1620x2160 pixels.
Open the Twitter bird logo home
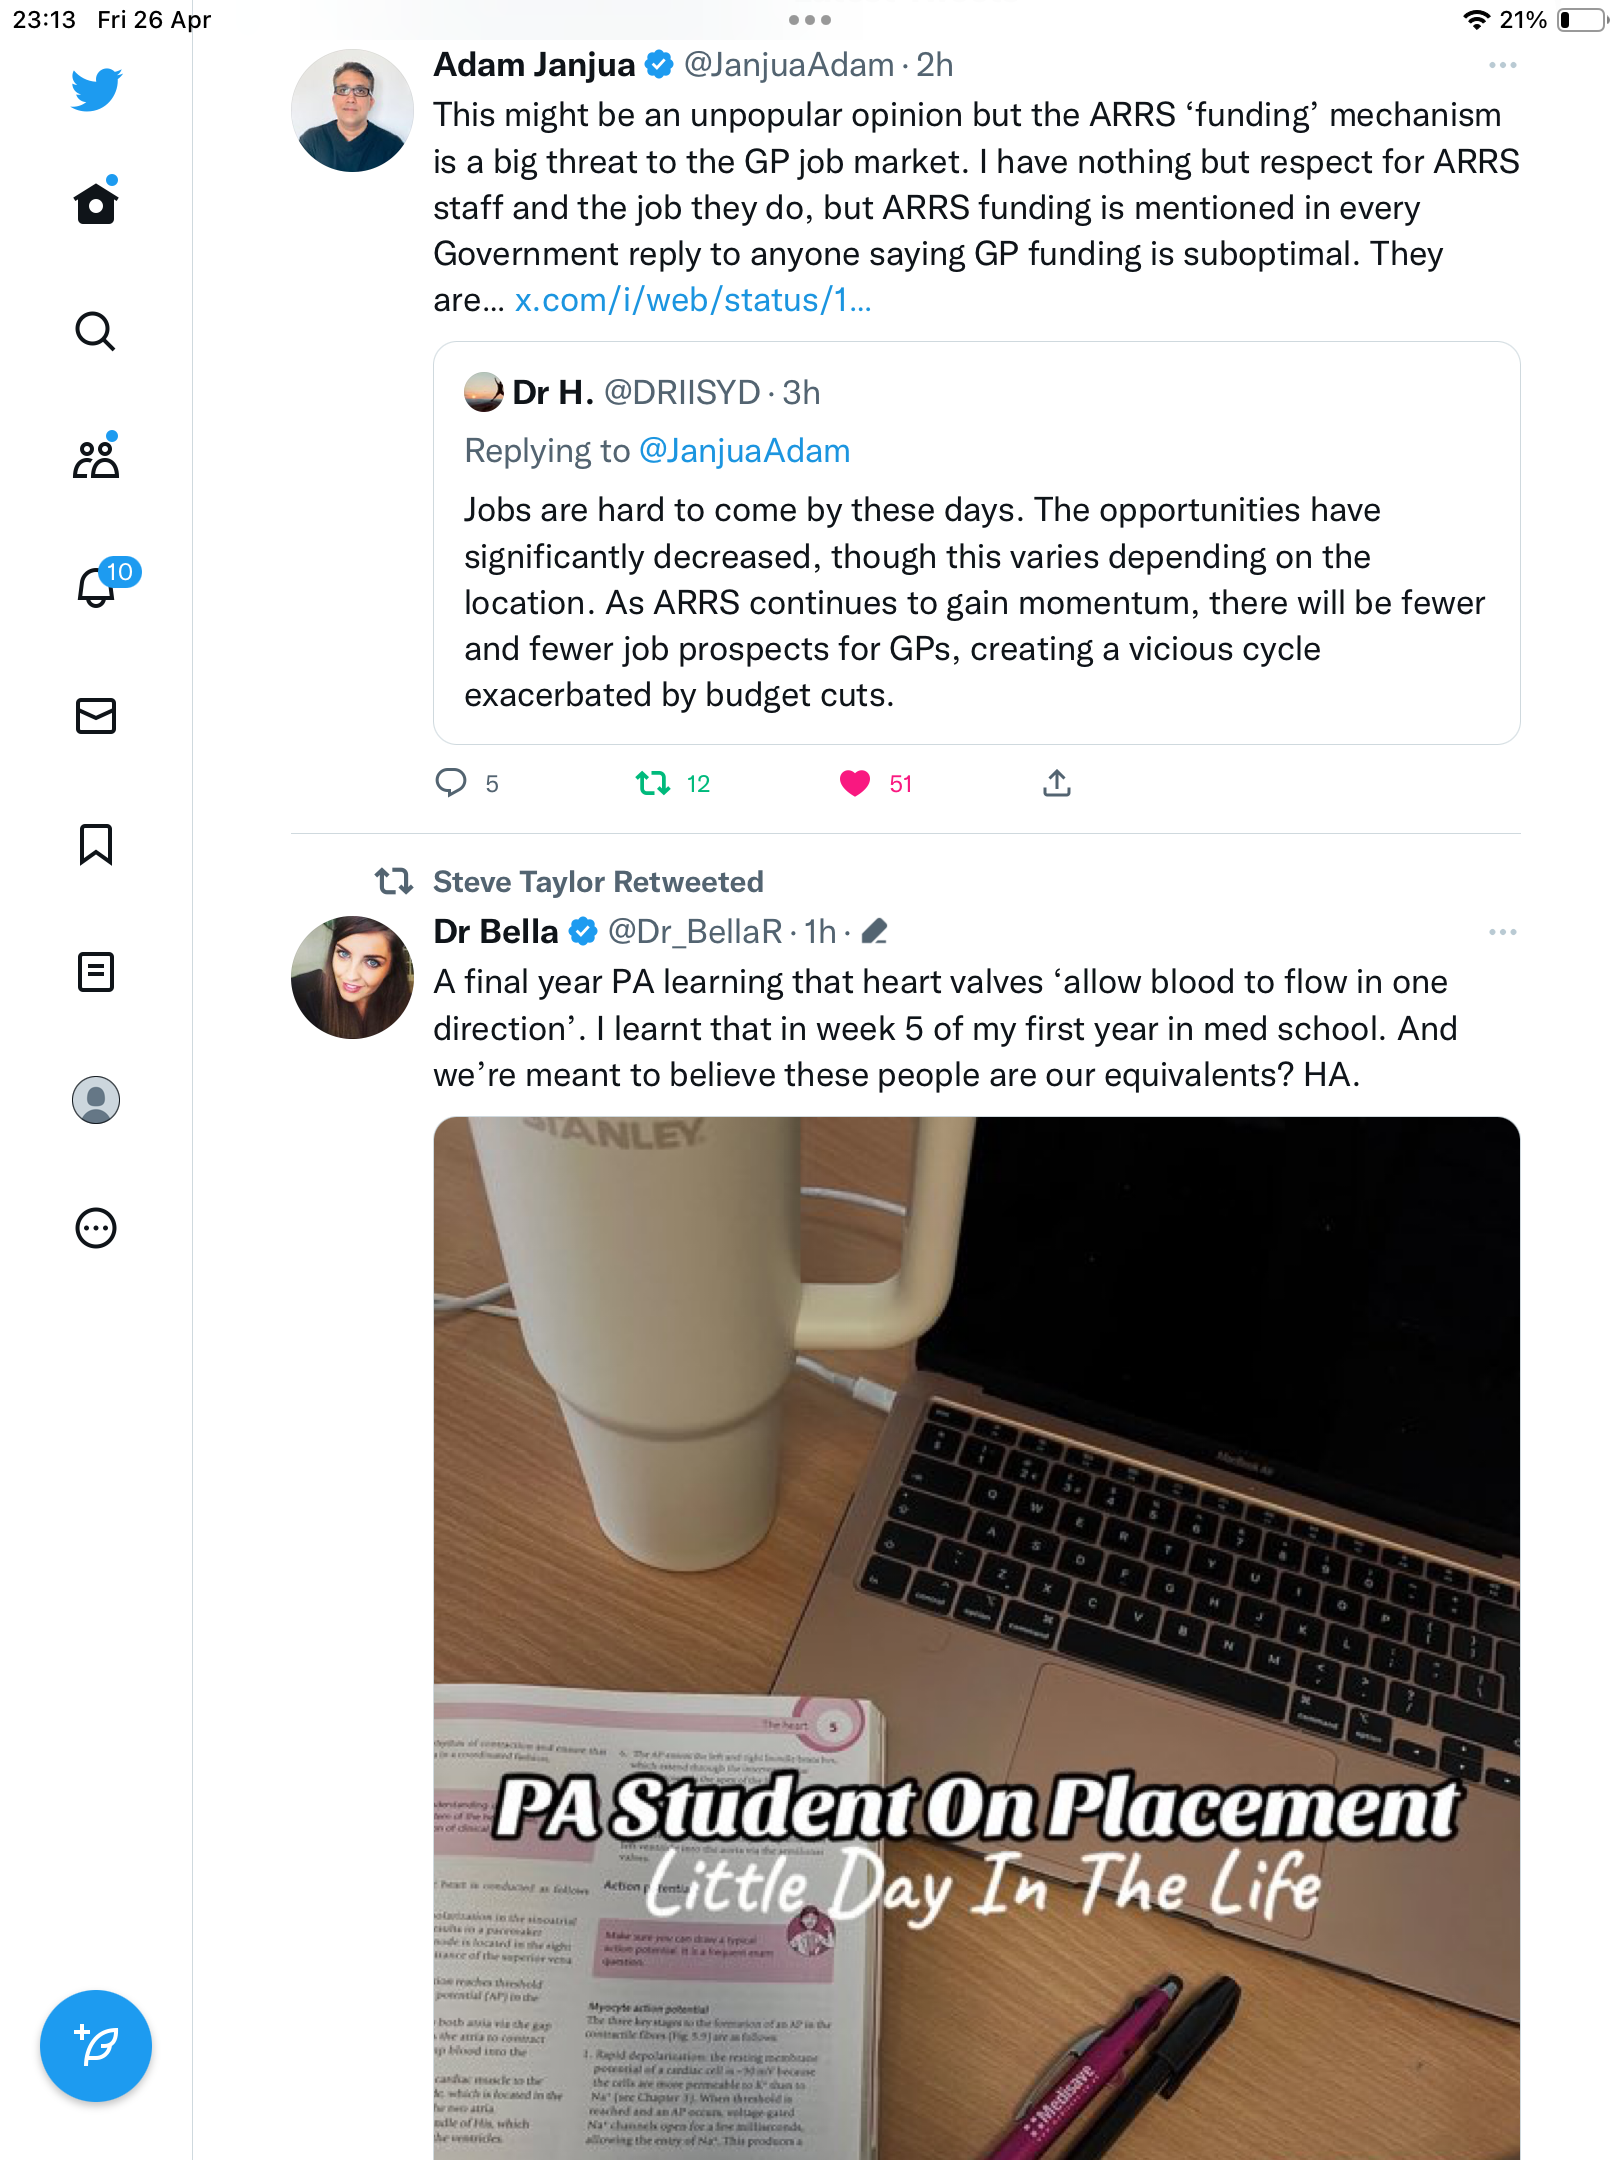pyautogui.click(x=96, y=90)
